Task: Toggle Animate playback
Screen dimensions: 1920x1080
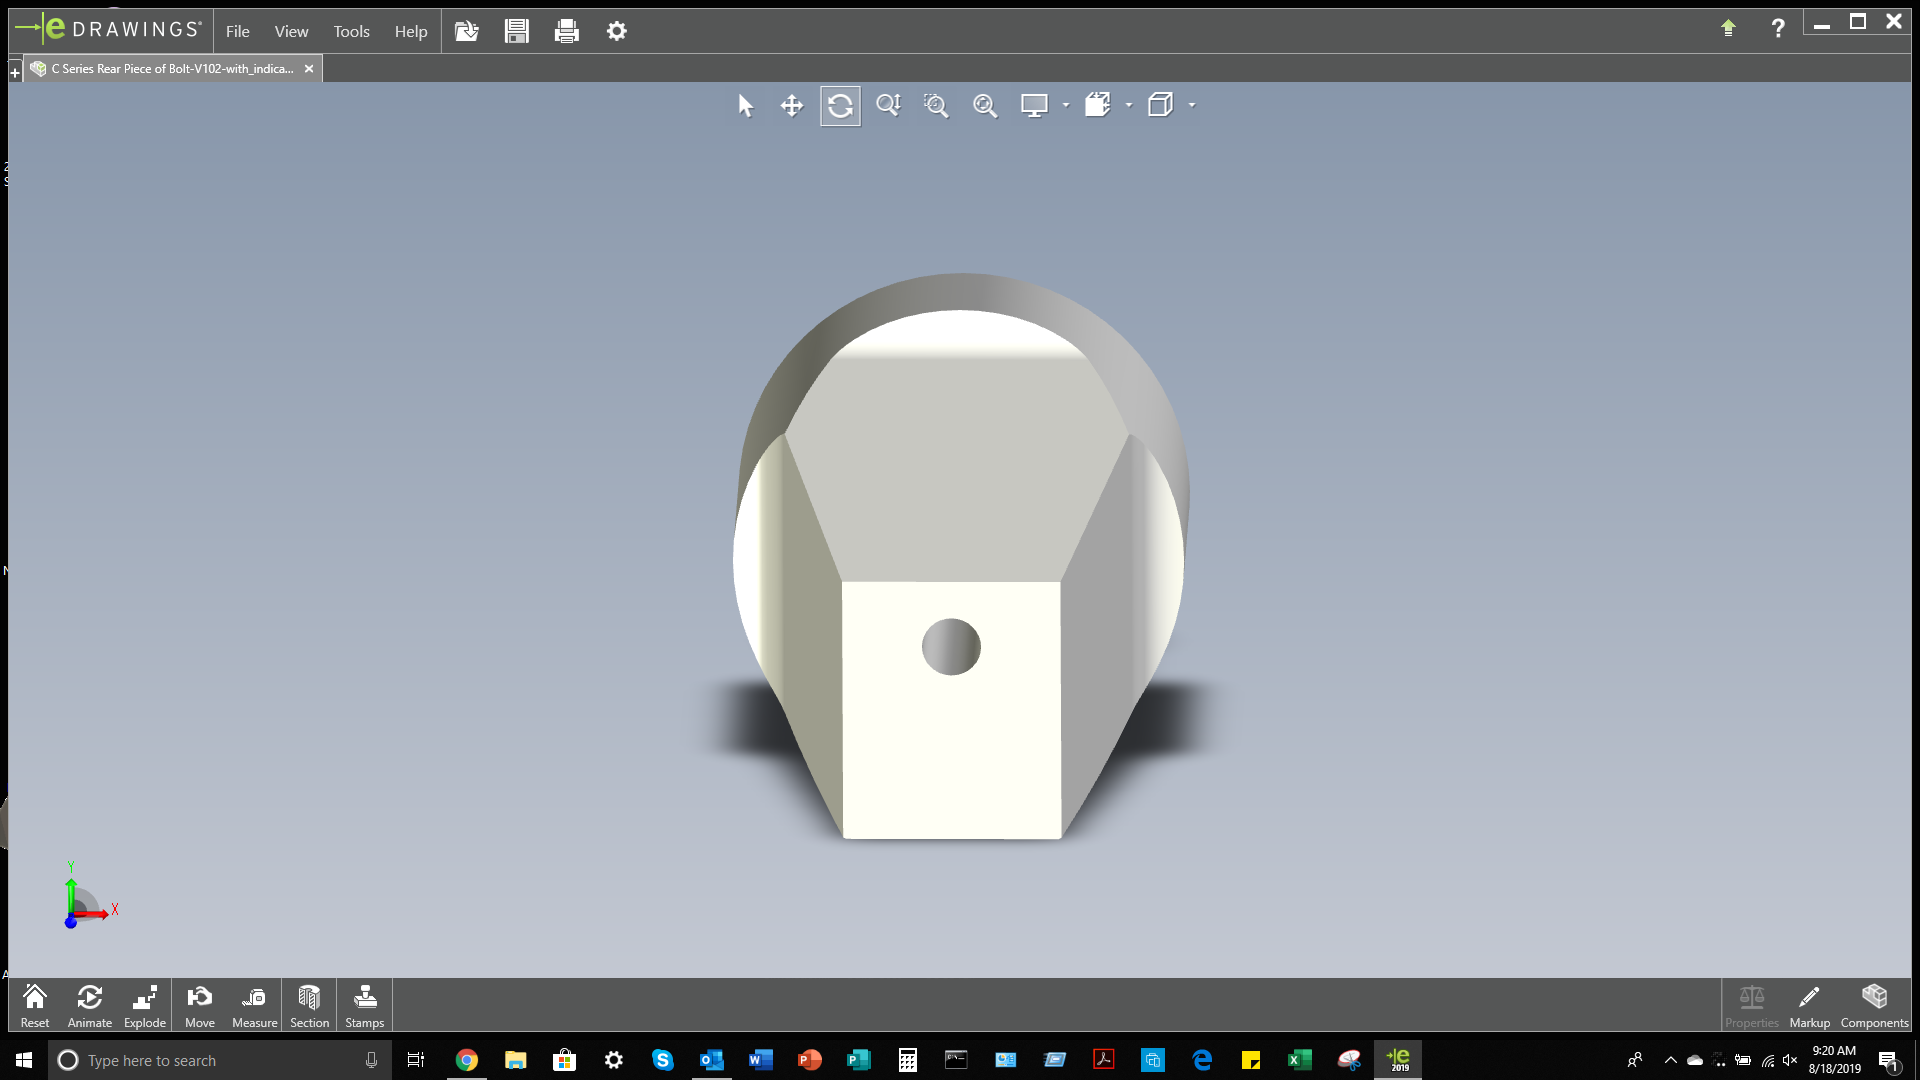Action: (89, 1005)
